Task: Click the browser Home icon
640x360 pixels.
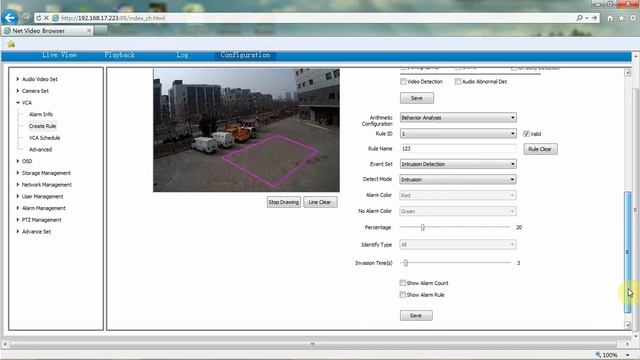Action: 610,18
